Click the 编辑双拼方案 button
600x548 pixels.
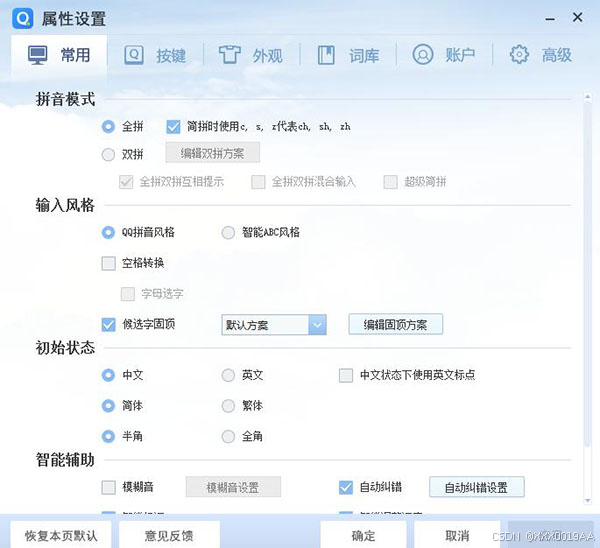click(213, 153)
